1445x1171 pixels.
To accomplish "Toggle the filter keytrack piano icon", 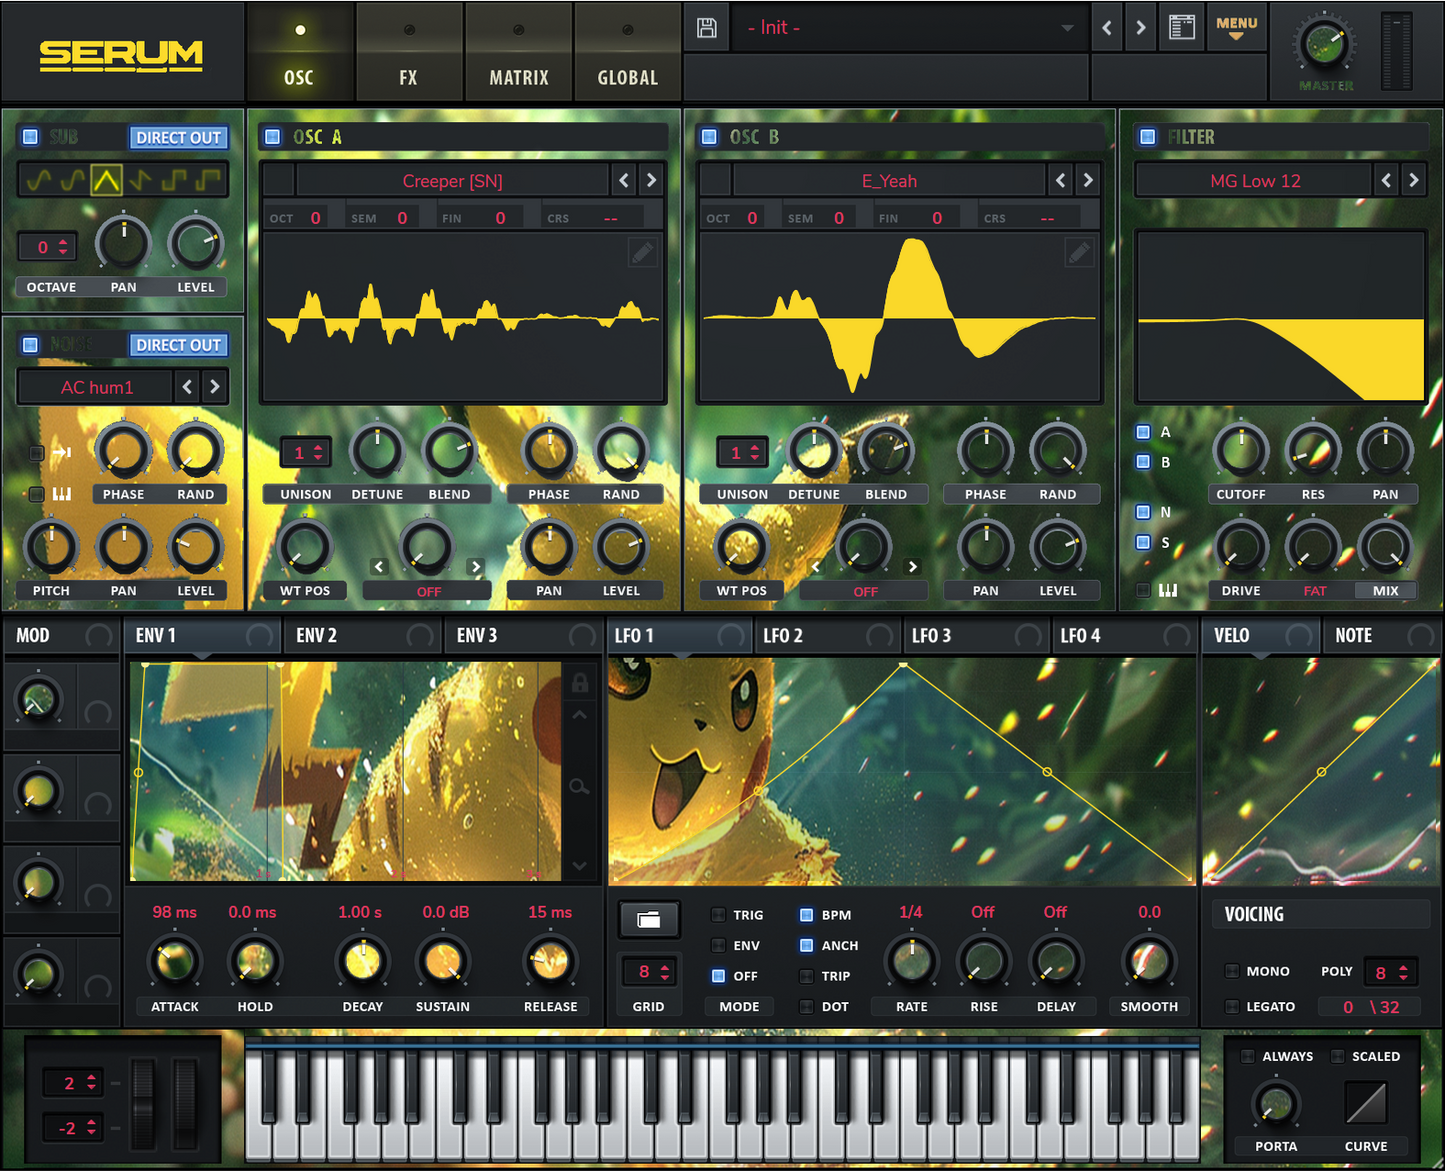I will pyautogui.click(x=1167, y=590).
